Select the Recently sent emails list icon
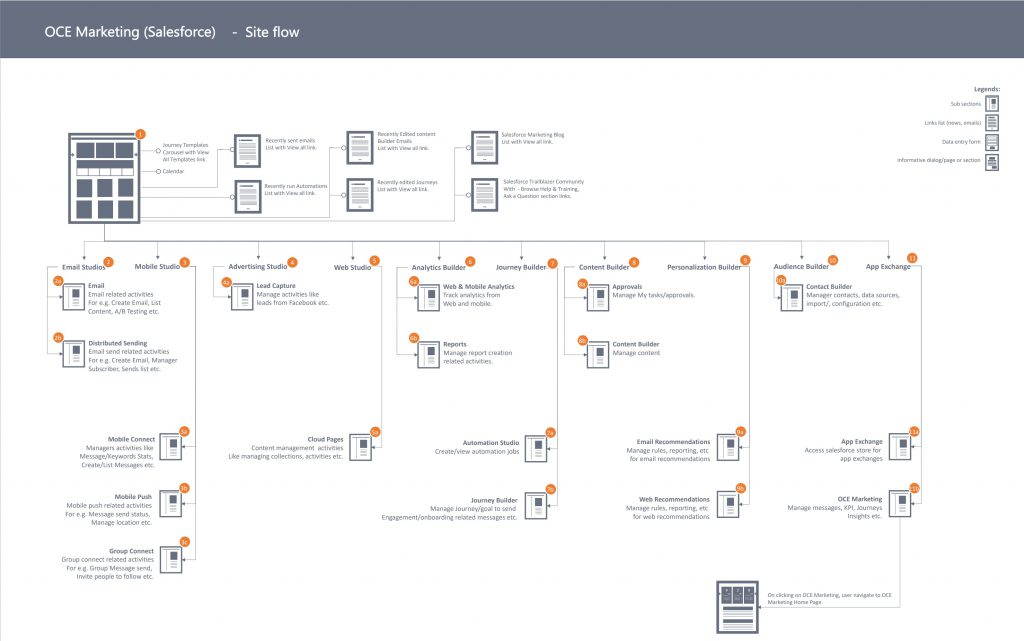 [x=248, y=151]
